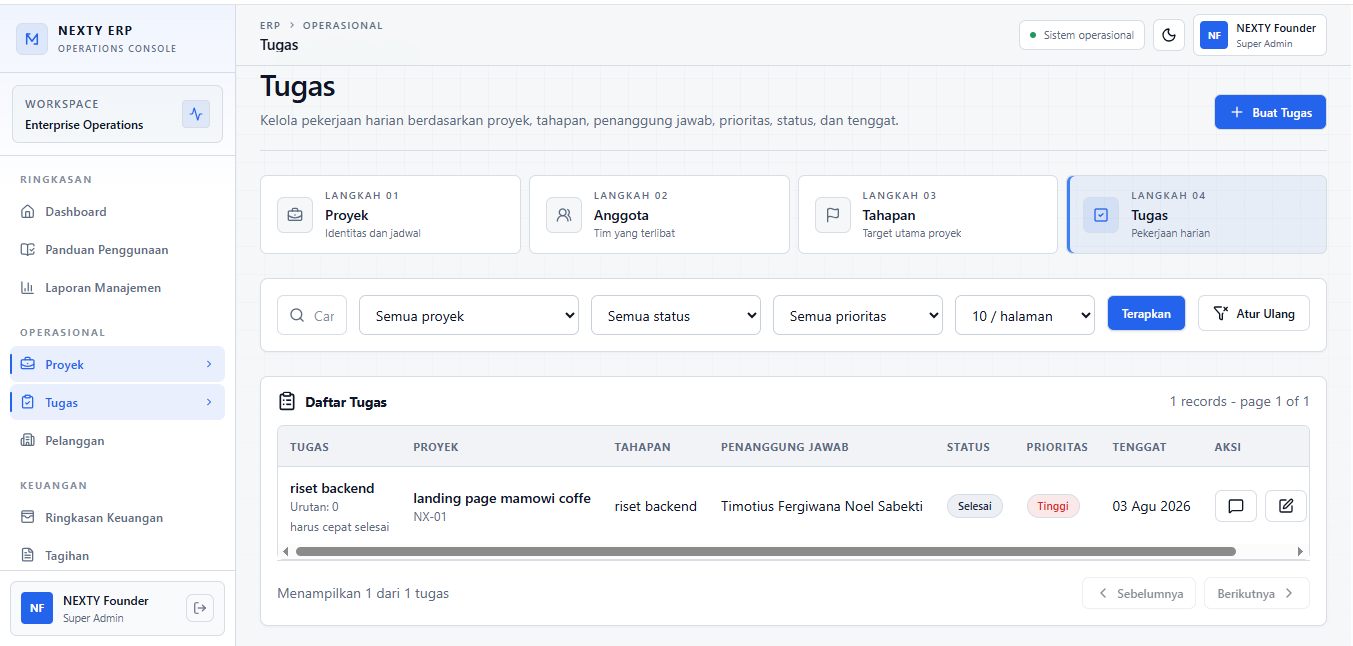Click the Selesai status badge

(x=975, y=506)
